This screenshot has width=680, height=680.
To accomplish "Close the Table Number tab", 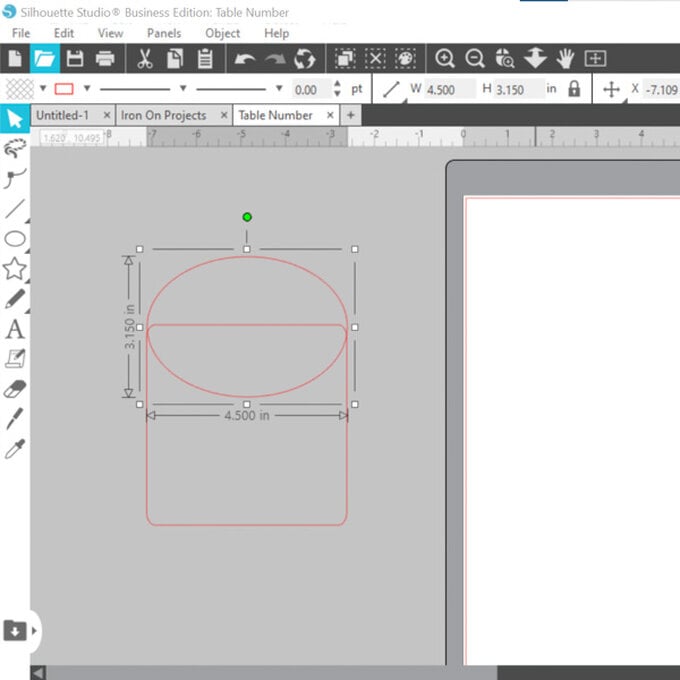I will tap(330, 115).
